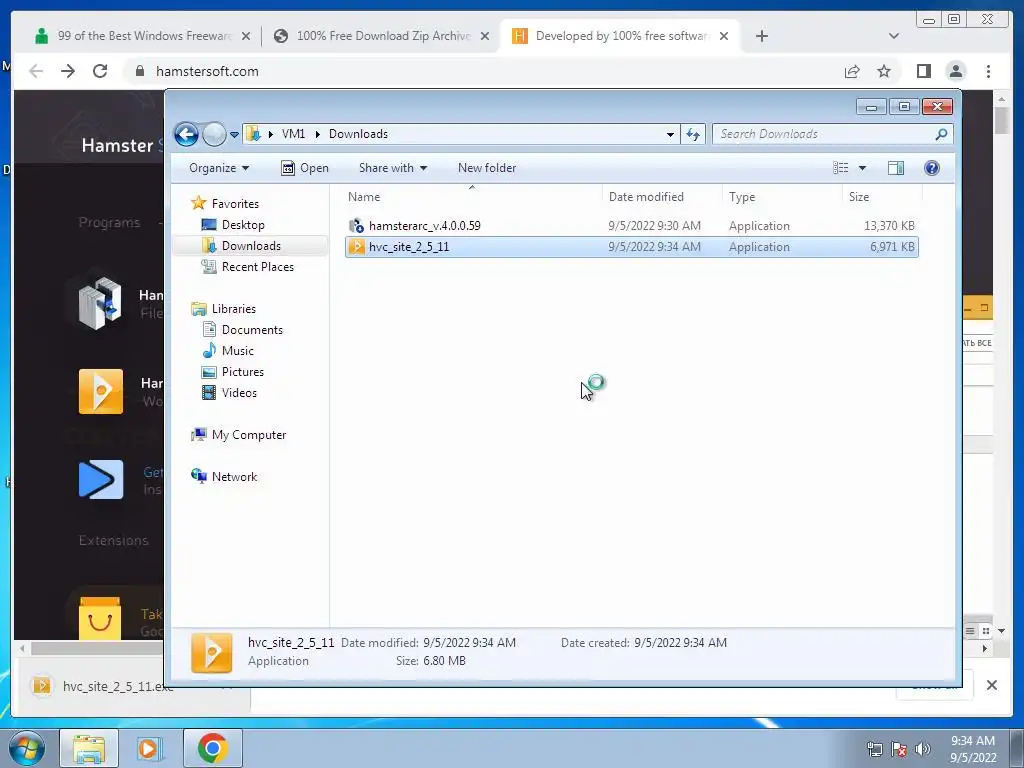1024x768 pixels.
Task: Click the hamsterarc installer file icon
Action: [x=356, y=226]
